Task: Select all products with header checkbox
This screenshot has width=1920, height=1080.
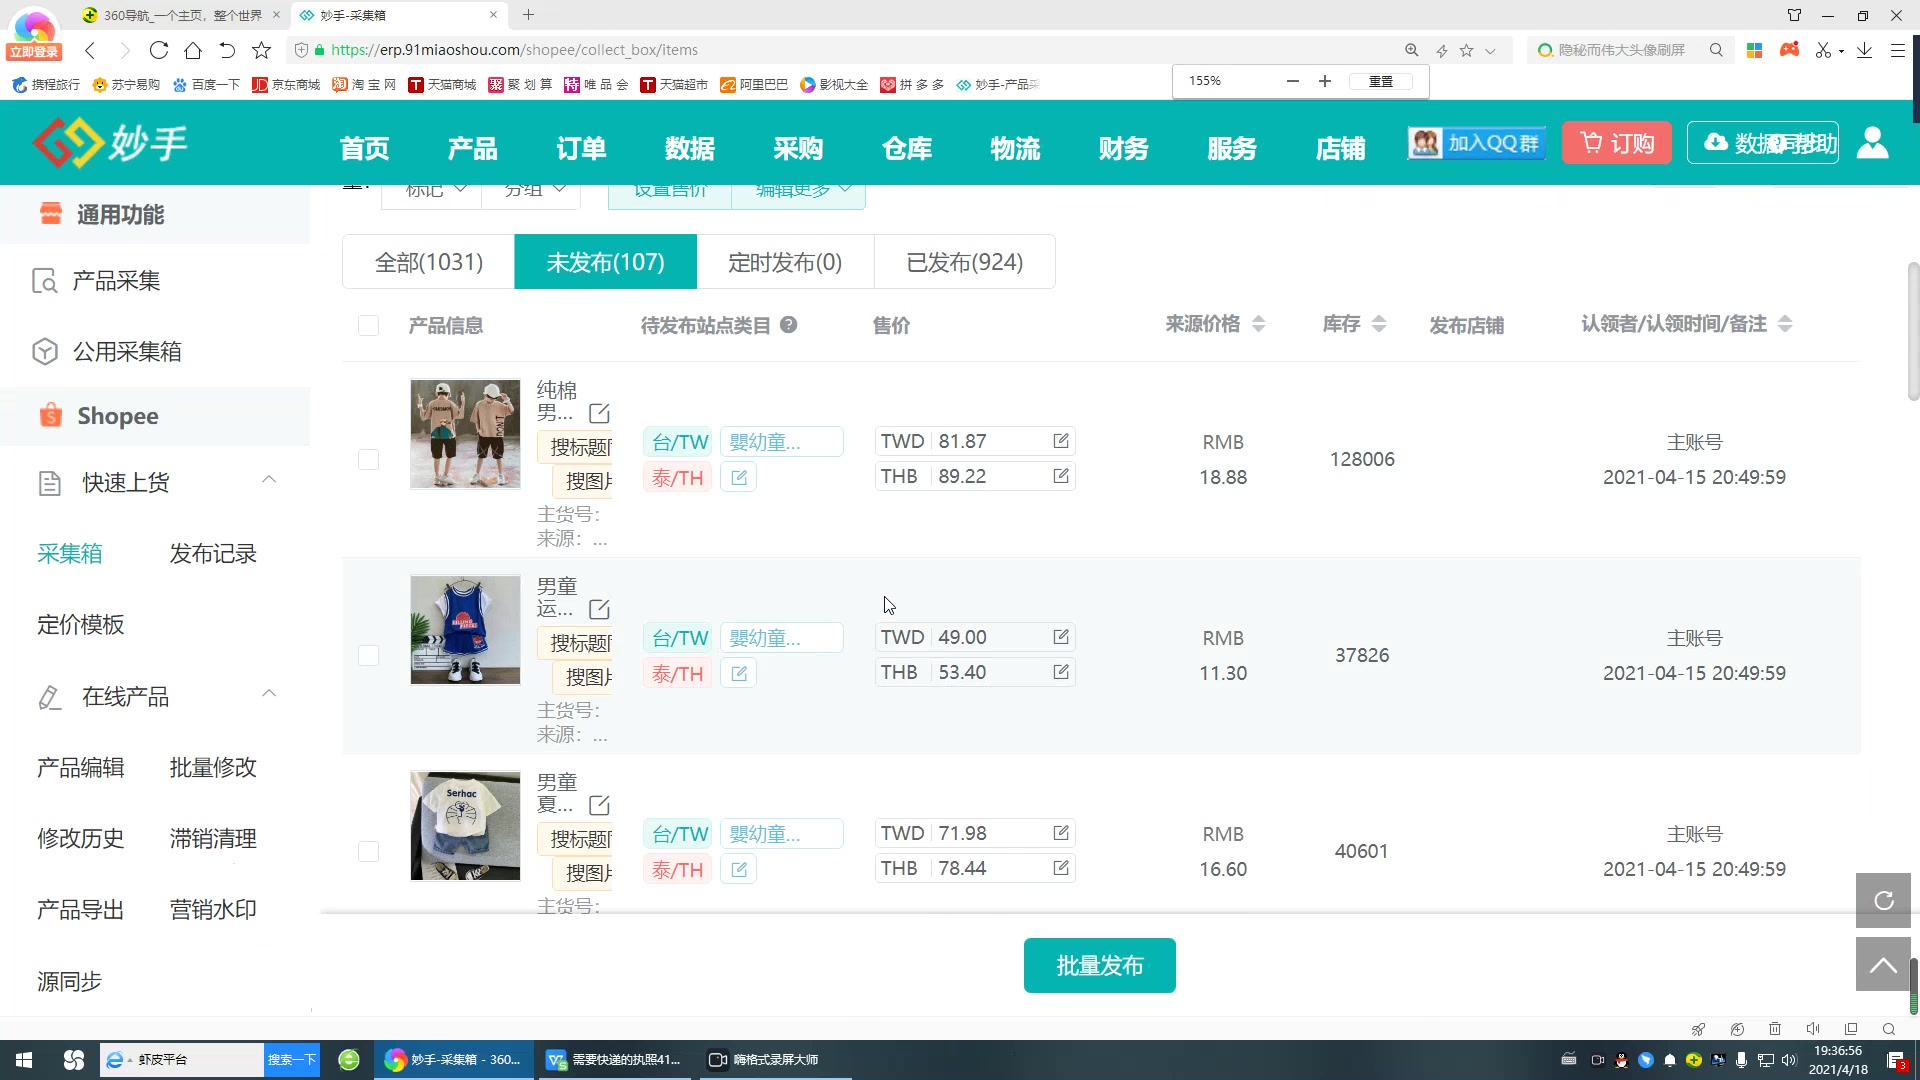Action: pos(368,325)
